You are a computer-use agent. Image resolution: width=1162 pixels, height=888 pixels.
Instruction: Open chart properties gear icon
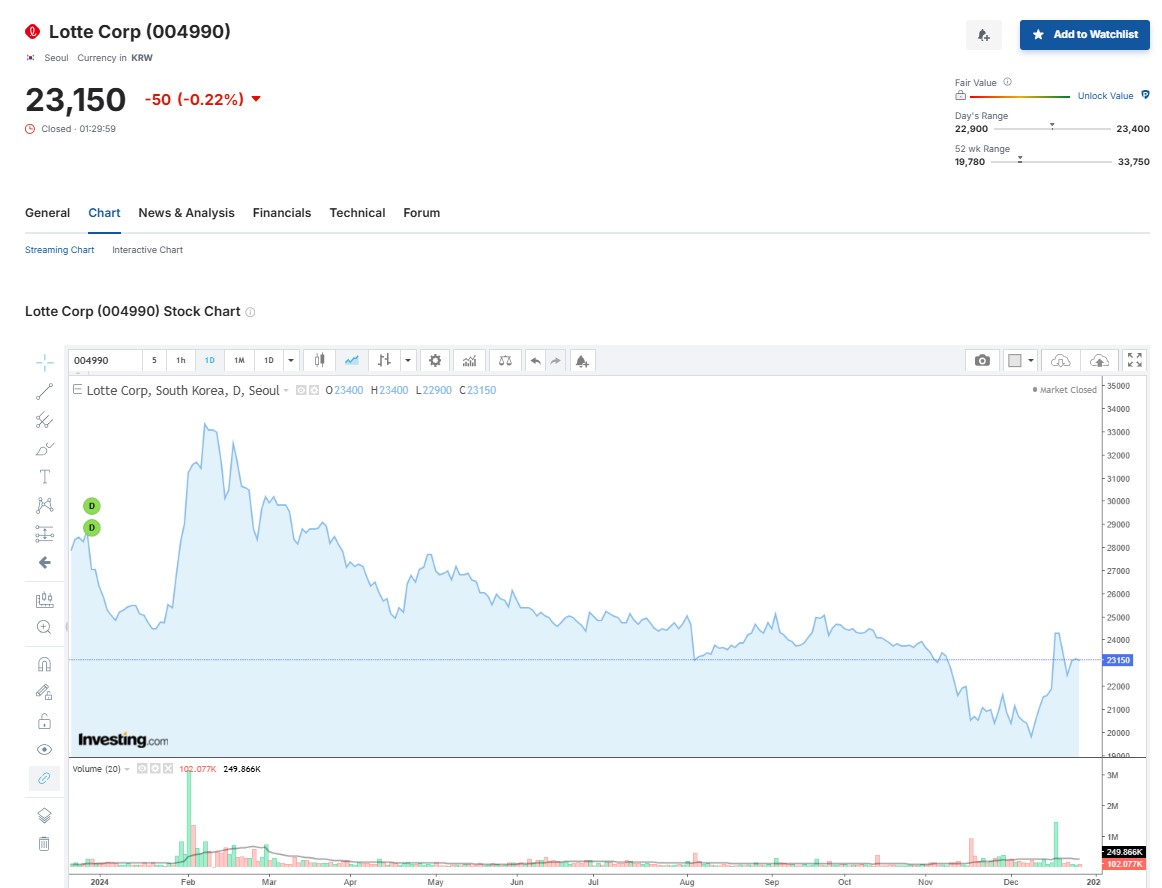click(435, 360)
